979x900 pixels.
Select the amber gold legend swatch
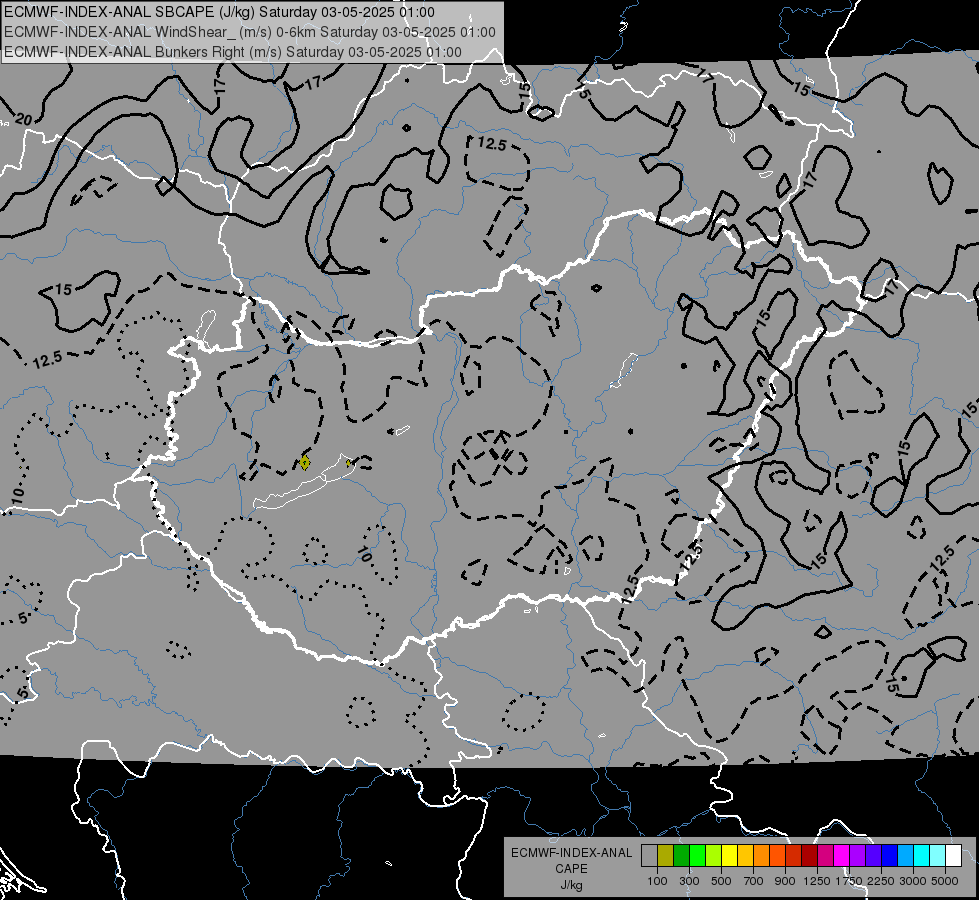[745, 855]
